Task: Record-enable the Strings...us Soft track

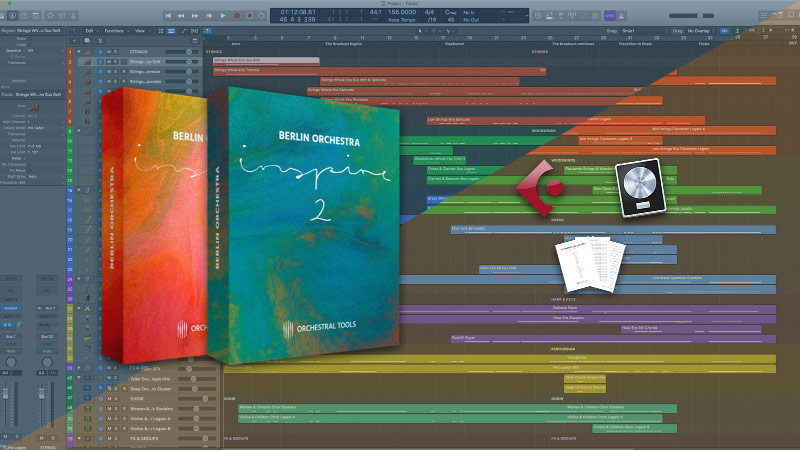Action: click(124, 61)
